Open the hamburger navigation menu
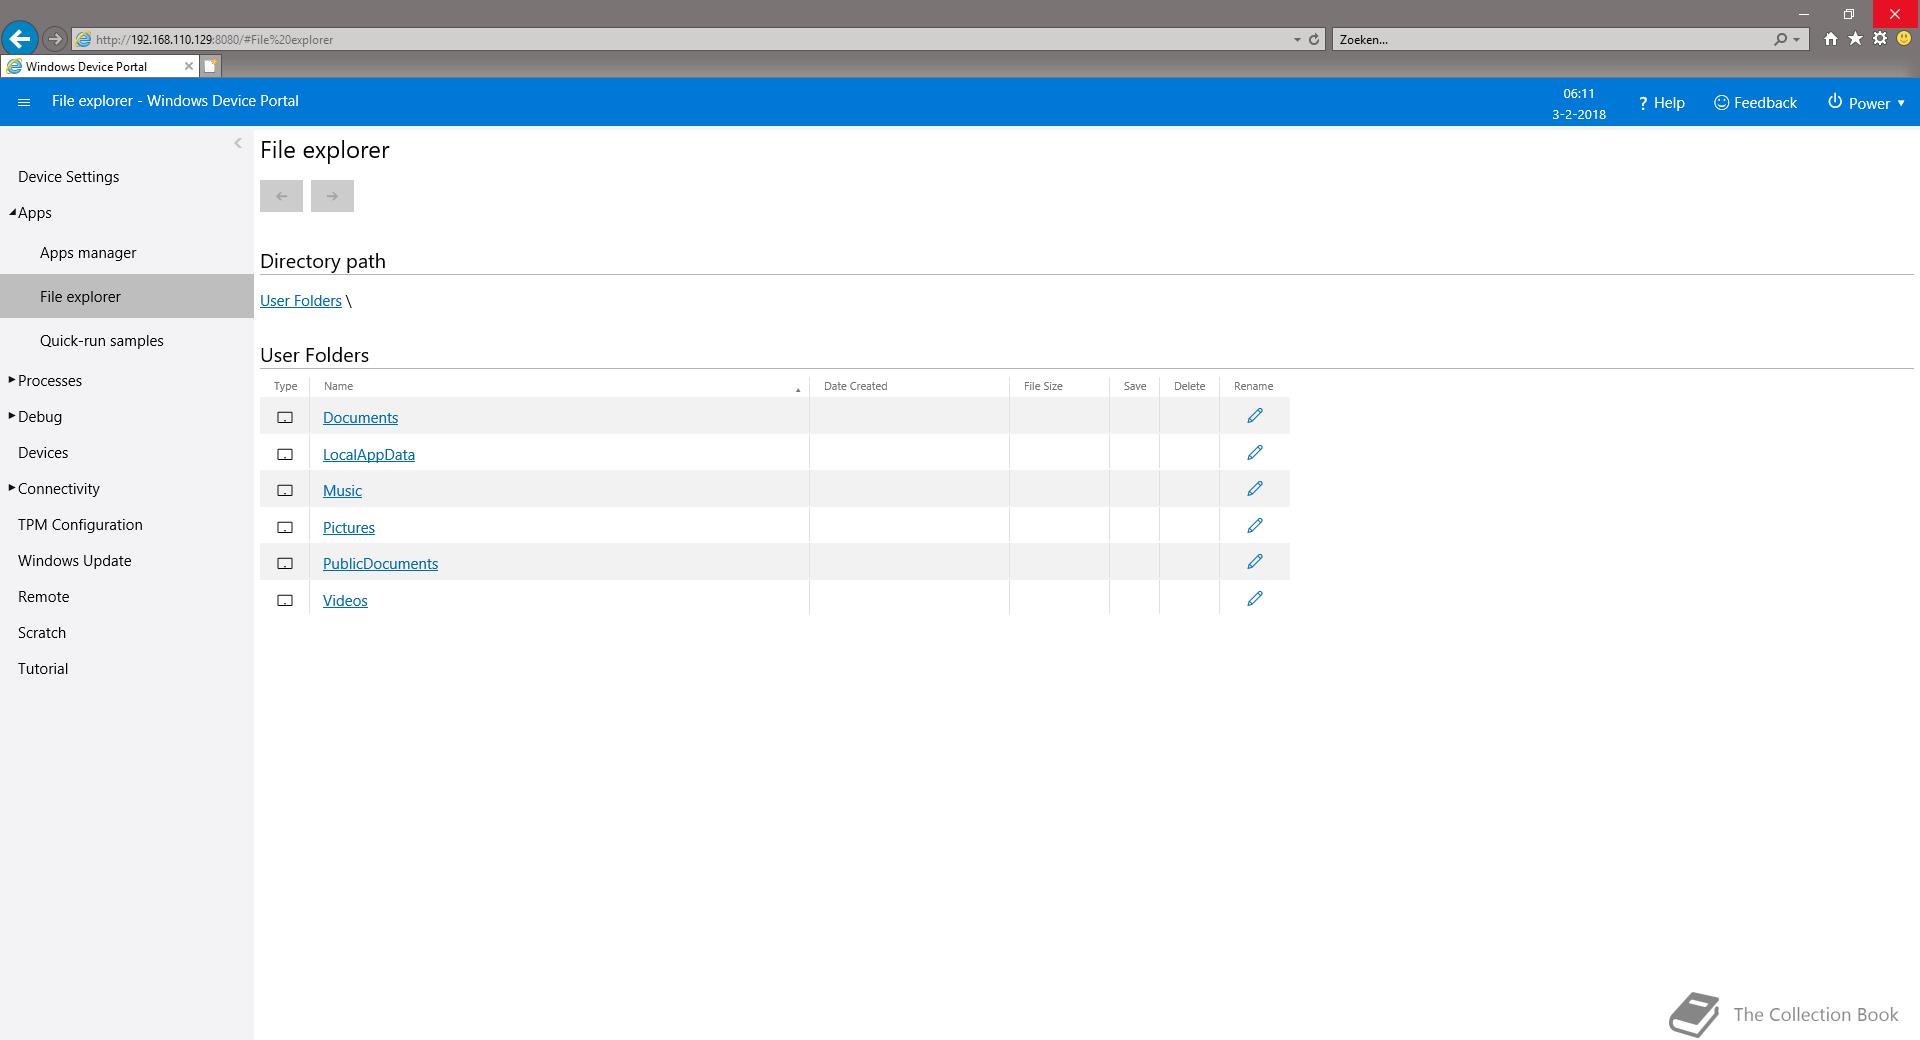The image size is (1920, 1040). [24, 102]
